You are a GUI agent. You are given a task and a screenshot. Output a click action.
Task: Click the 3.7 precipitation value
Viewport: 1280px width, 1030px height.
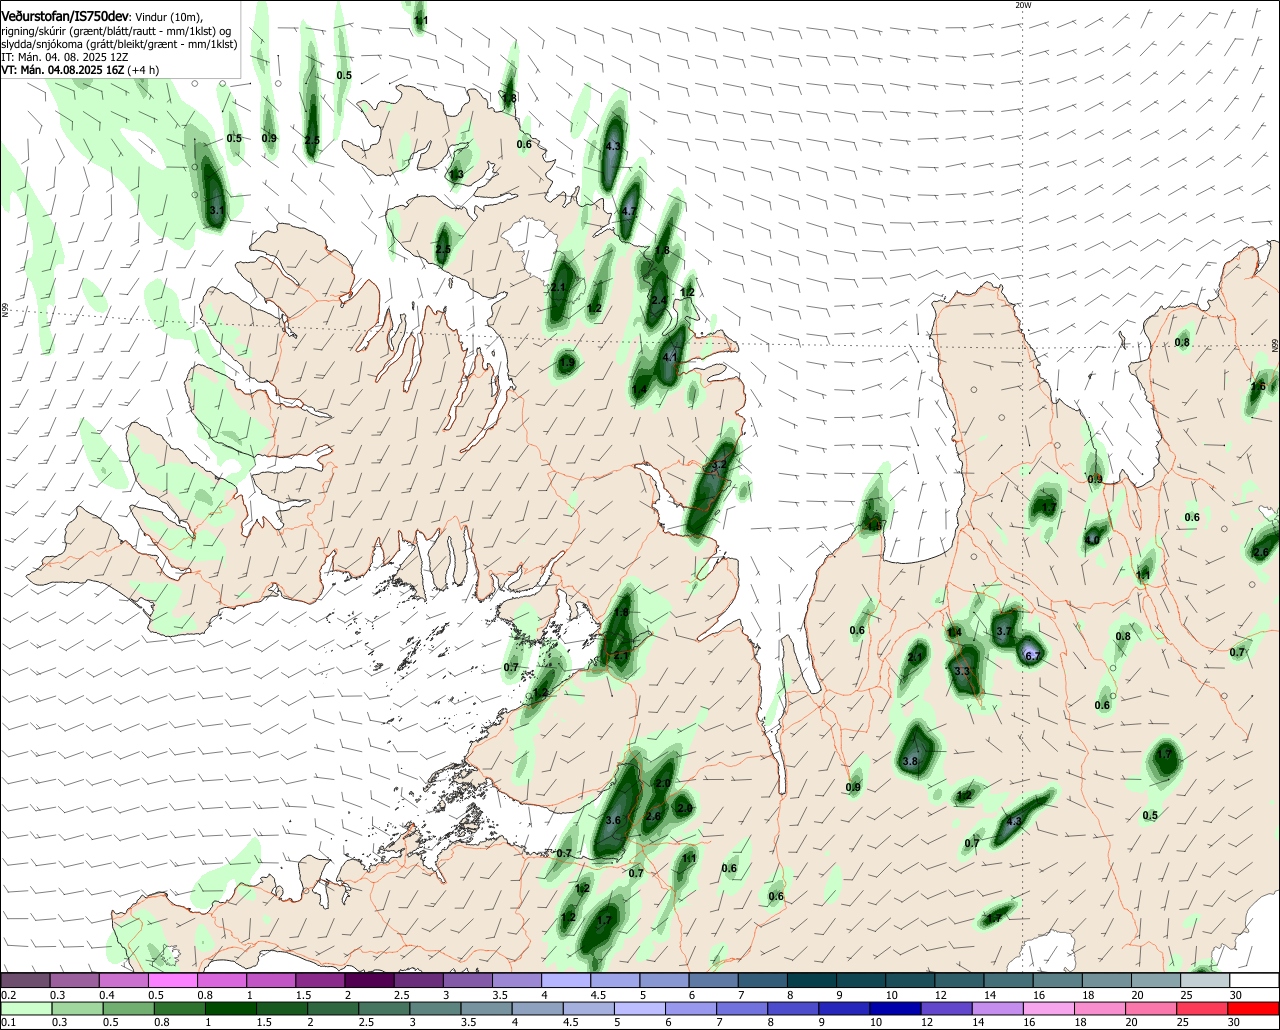coord(1005,630)
